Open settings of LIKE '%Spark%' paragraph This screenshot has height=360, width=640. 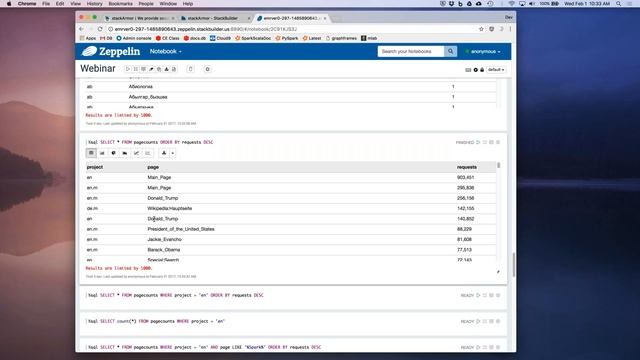[x=498, y=347]
